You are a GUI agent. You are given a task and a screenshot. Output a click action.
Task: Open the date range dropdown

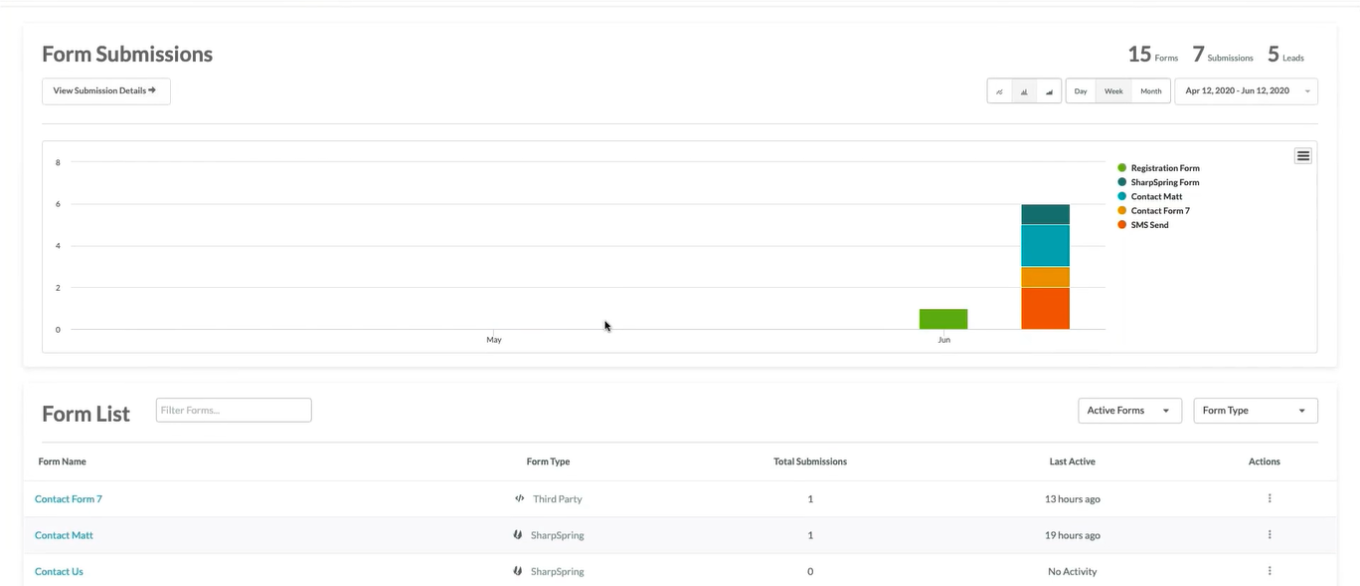[1245, 91]
